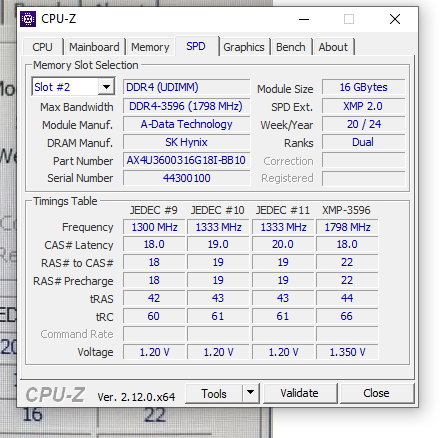The height and width of the screenshot is (438, 443).
Task: Close the CPU-Z window with X
Action: (395, 19)
